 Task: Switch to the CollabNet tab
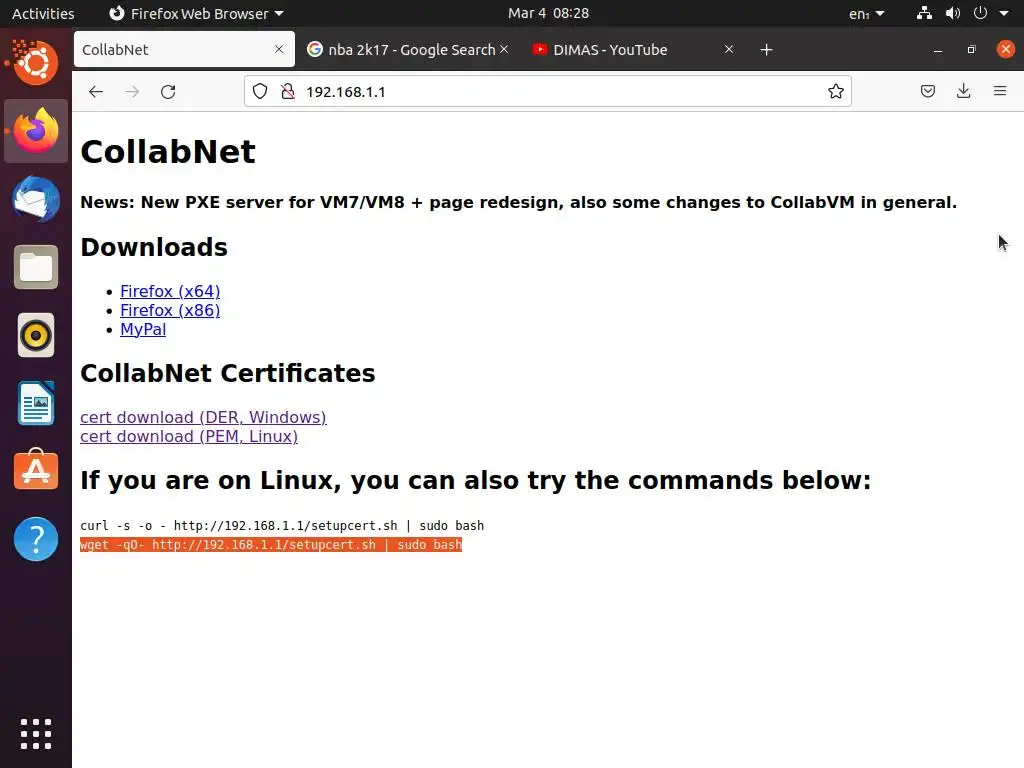point(184,50)
